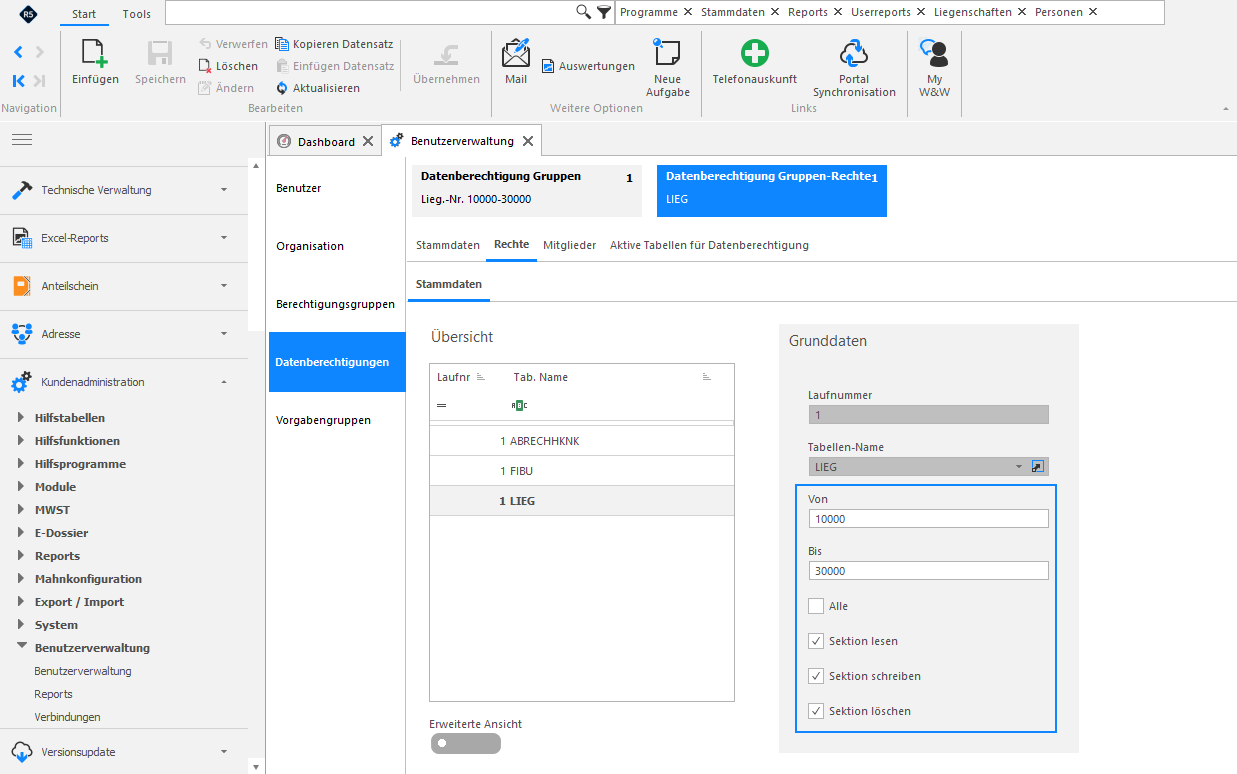Viewport: 1237px width, 774px height.
Task: Open Telefonauskunft green plus icon
Action: (x=754, y=53)
